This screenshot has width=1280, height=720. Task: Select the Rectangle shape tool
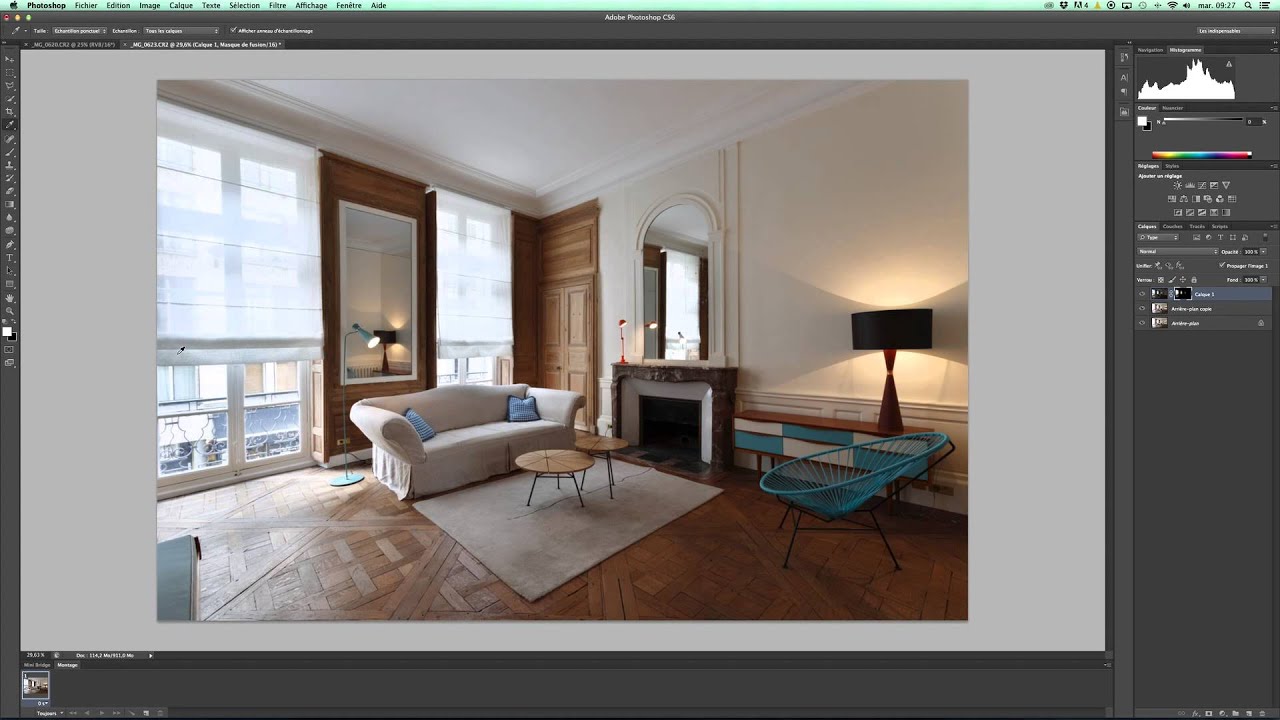point(9,284)
